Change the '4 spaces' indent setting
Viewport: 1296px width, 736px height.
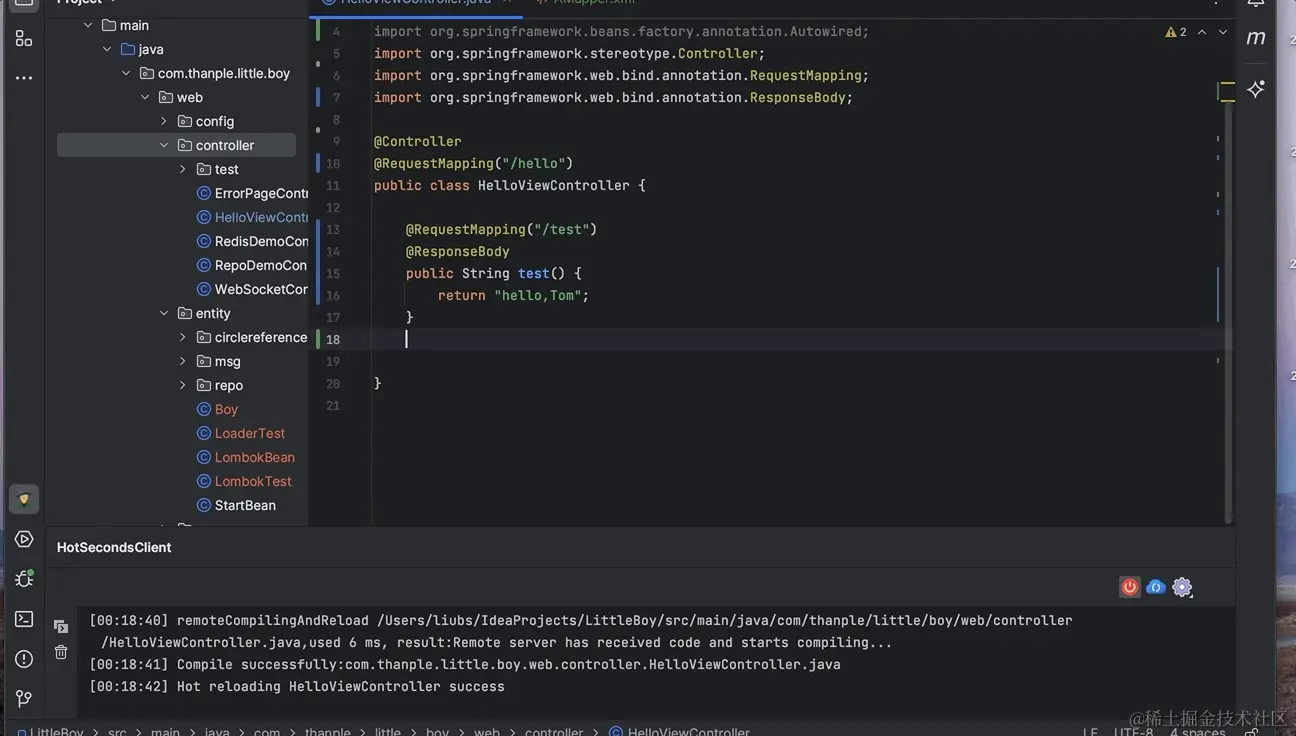[x=1198, y=732]
